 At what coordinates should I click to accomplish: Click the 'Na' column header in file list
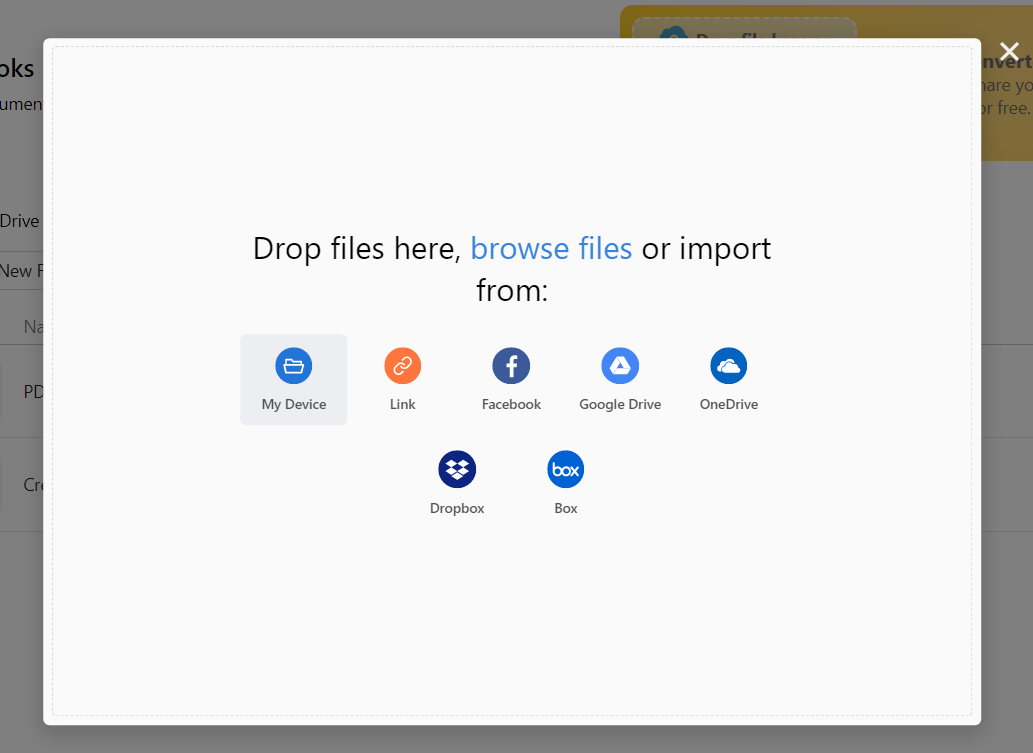(x=33, y=327)
